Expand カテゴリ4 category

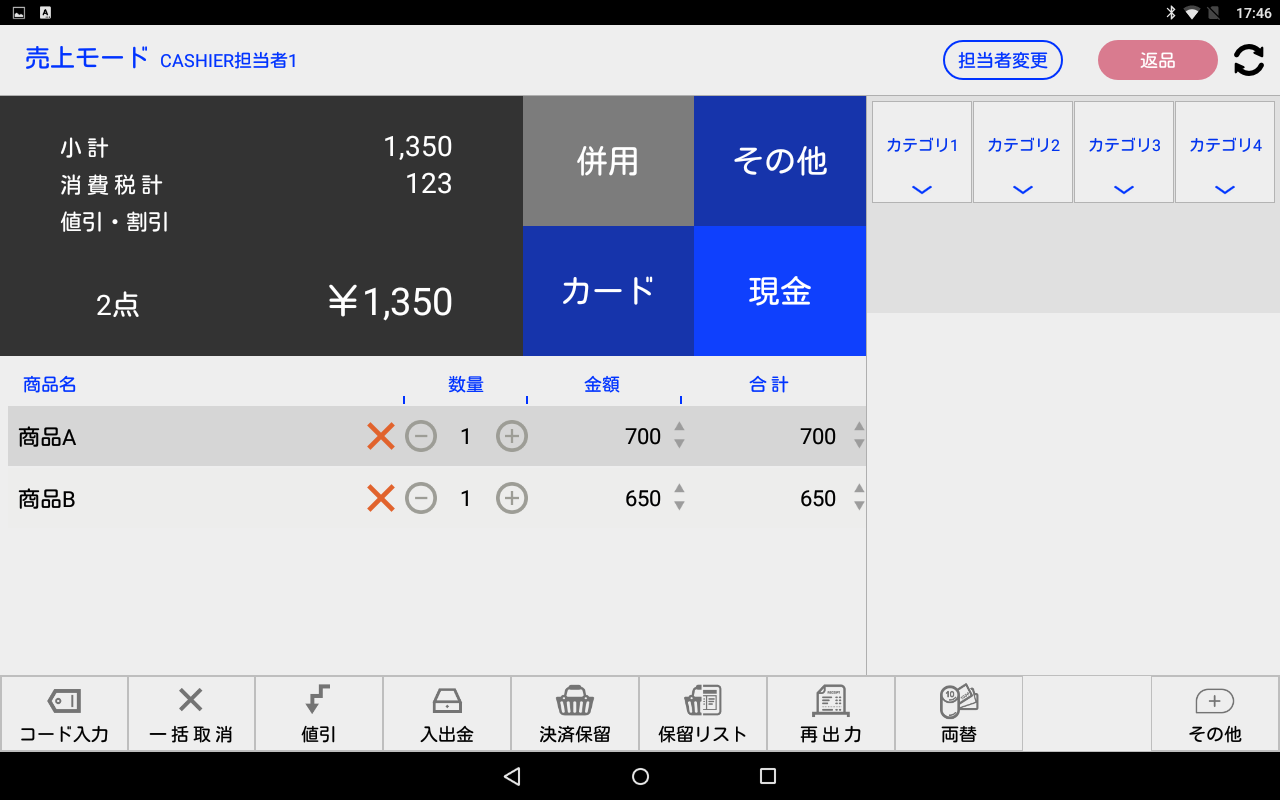1225,152
